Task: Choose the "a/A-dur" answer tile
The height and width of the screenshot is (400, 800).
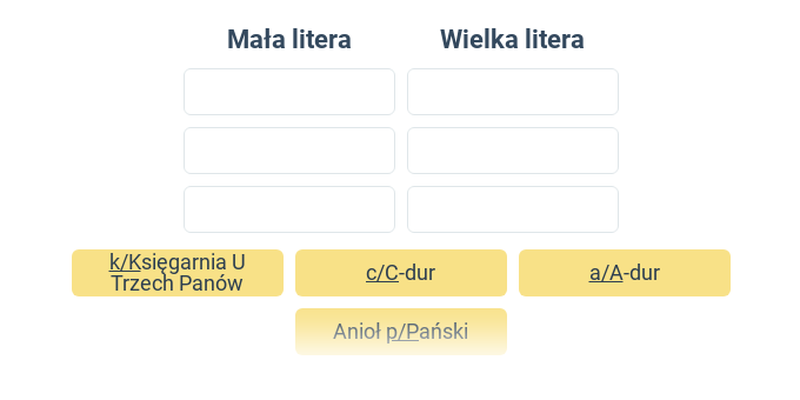Action: [624, 273]
